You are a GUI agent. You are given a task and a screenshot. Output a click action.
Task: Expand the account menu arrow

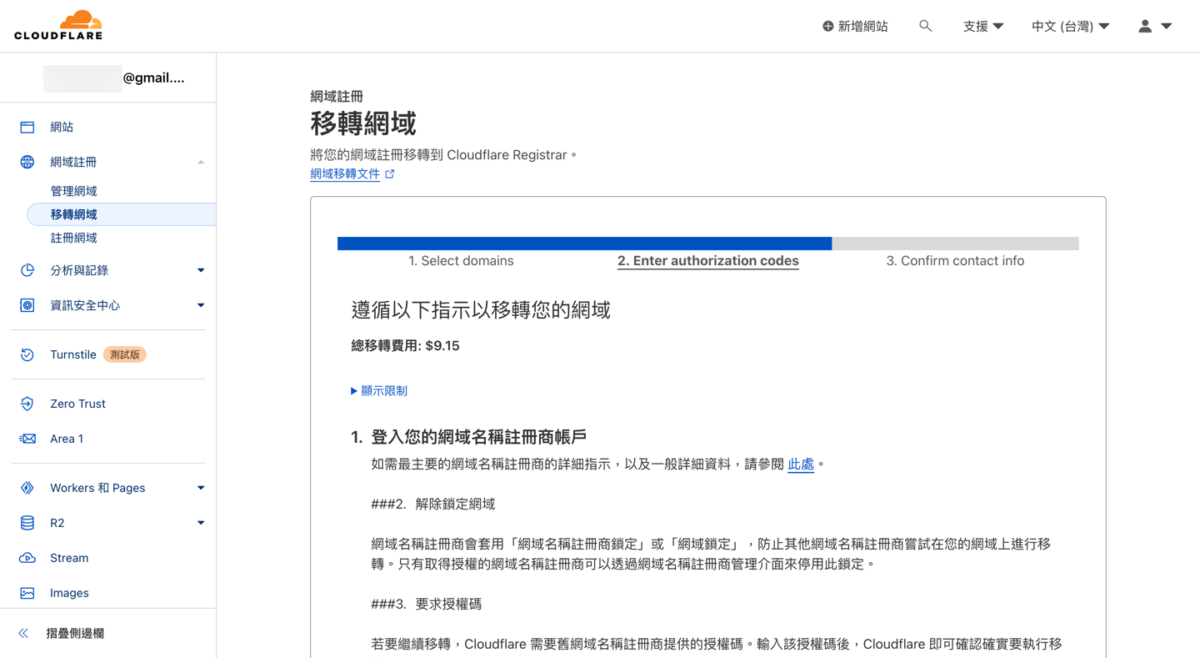tap(1166, 26)
